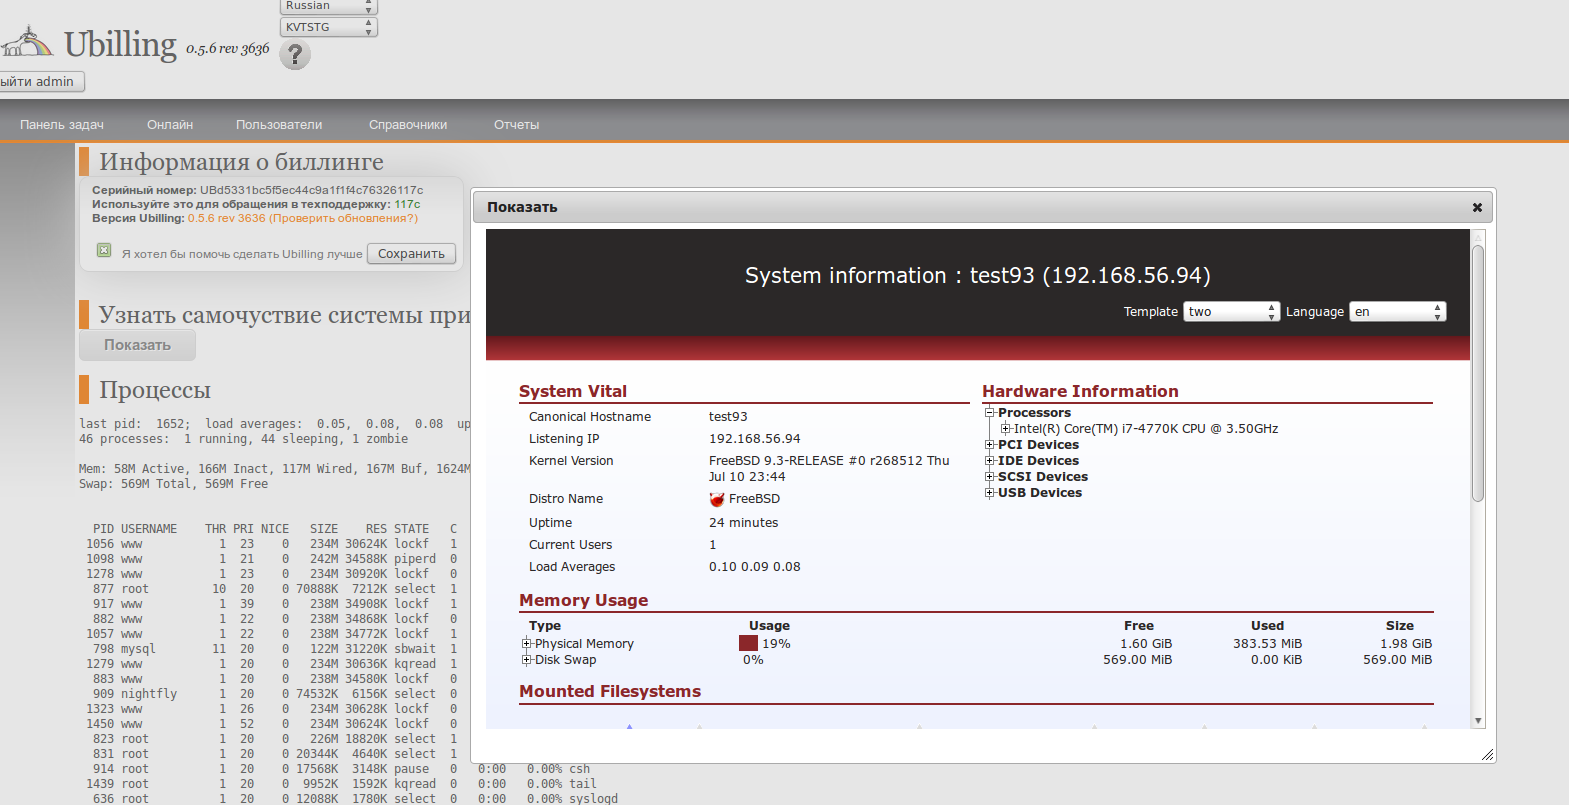Expand the Intel Core i7-4770K CPU node
The width and height of the screenshot is (1569, 805).
(x=1005, y=429)
